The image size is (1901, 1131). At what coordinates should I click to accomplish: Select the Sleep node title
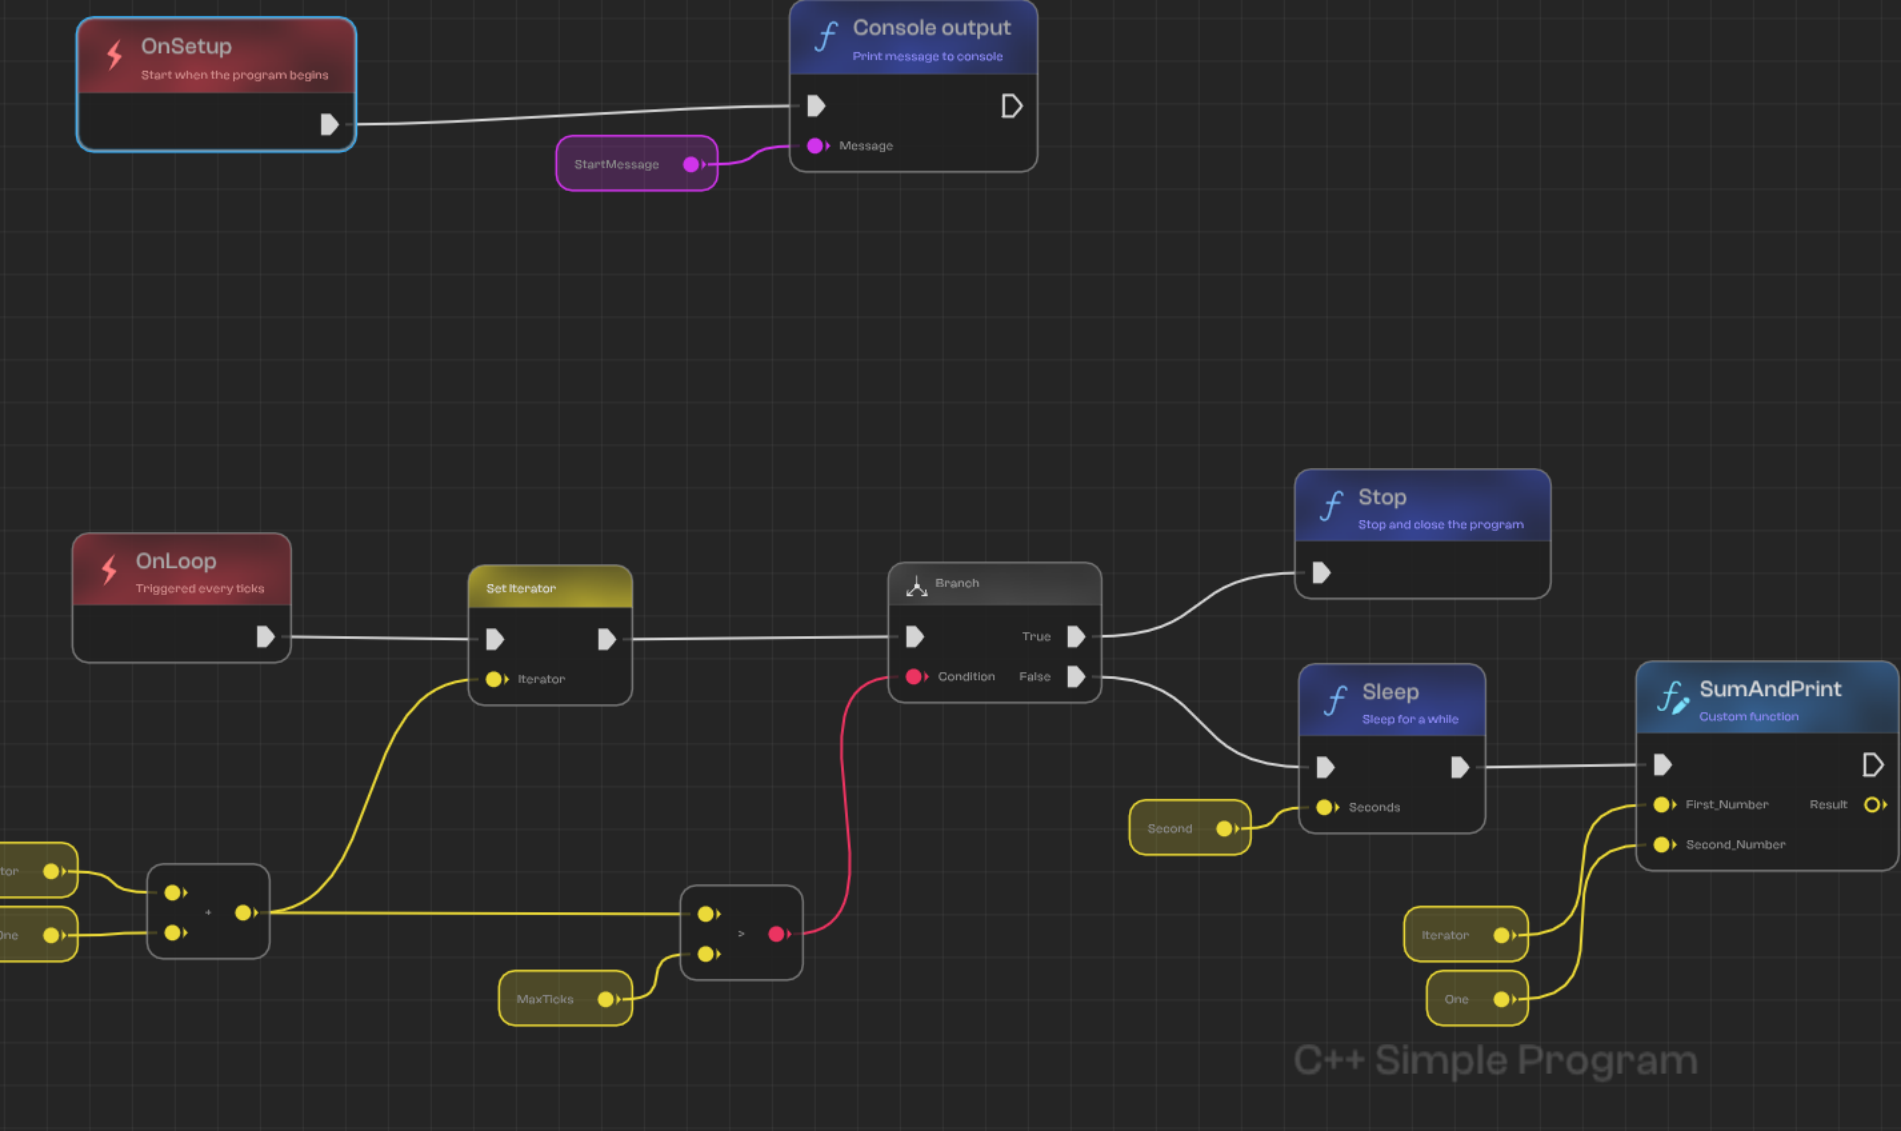pyautogui.click(x=1390, y=692)
